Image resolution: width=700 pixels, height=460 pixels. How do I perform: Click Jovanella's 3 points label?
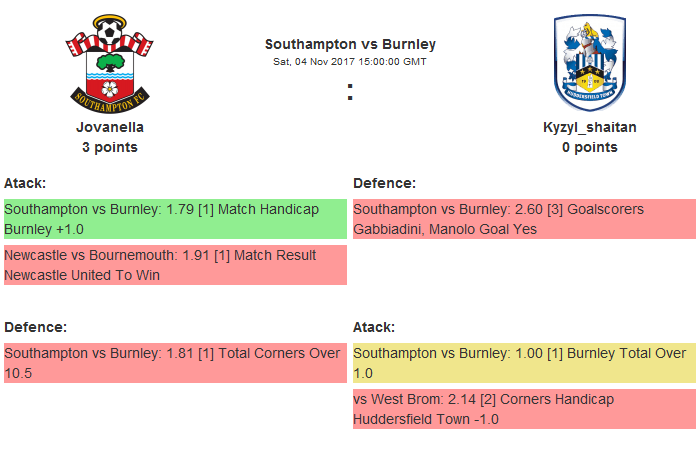[x=110, y=147]
